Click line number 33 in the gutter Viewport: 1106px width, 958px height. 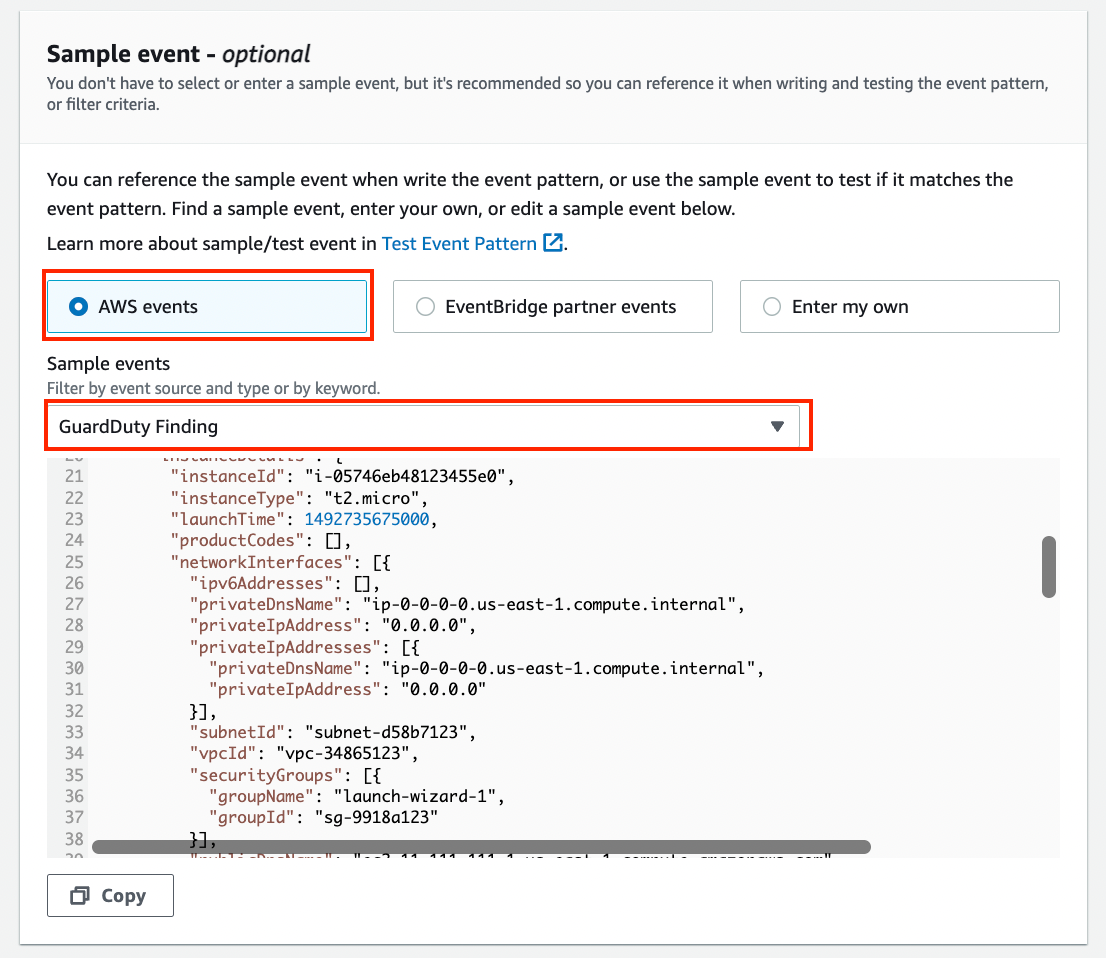click(74, 732)
